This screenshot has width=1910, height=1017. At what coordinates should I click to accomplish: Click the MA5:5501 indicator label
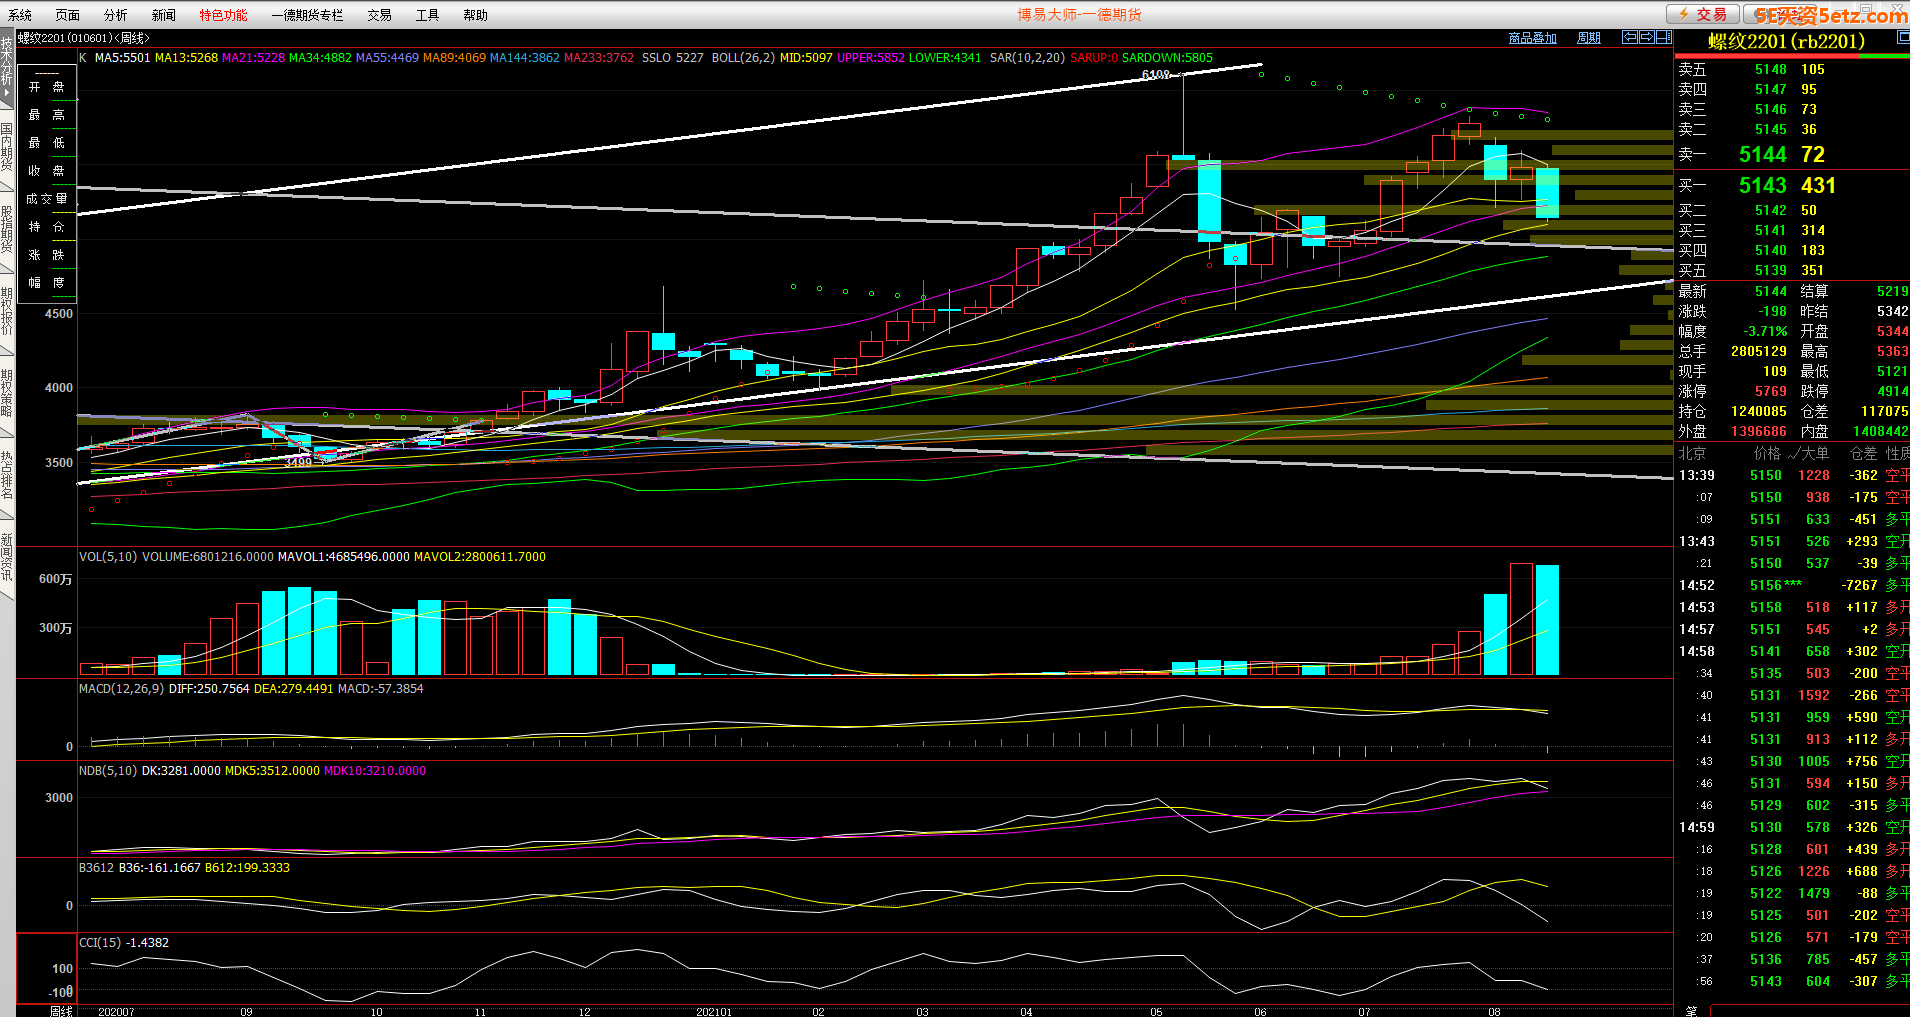(x=122, y=58)
